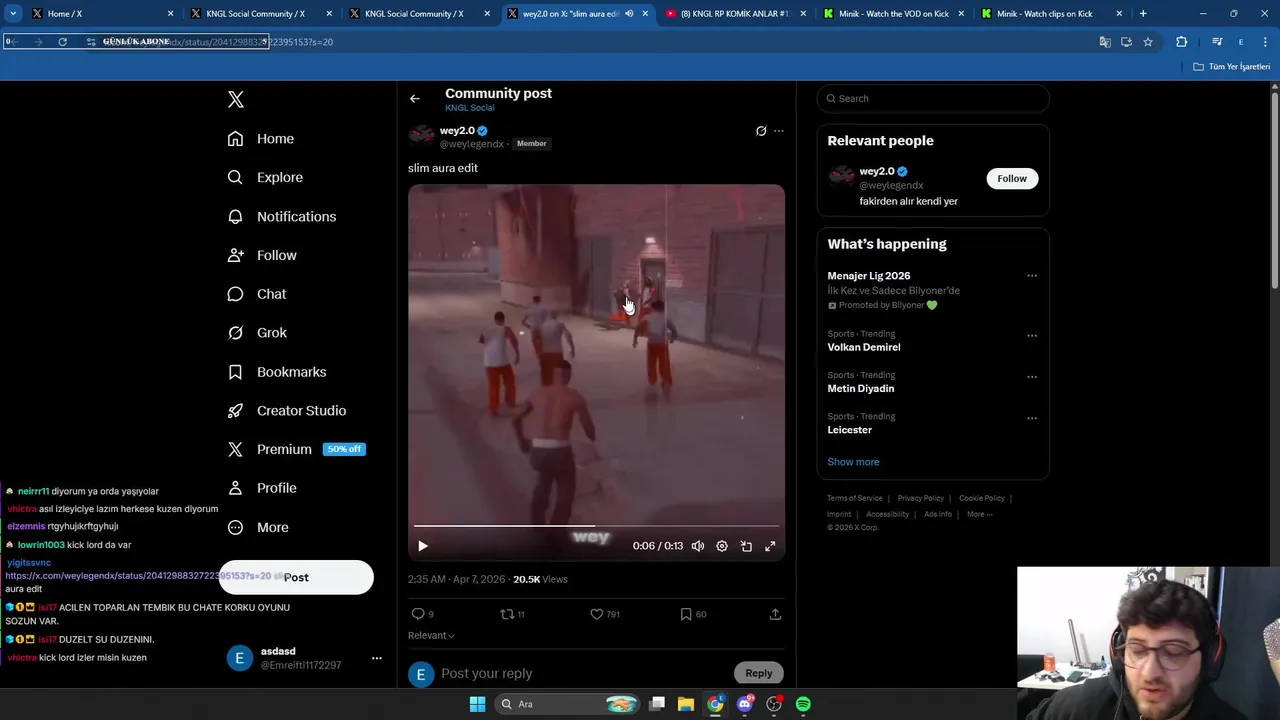Open options for the Leicester trend
The height and width of the screenshot is (720, 1280).
coord(1032,418)
